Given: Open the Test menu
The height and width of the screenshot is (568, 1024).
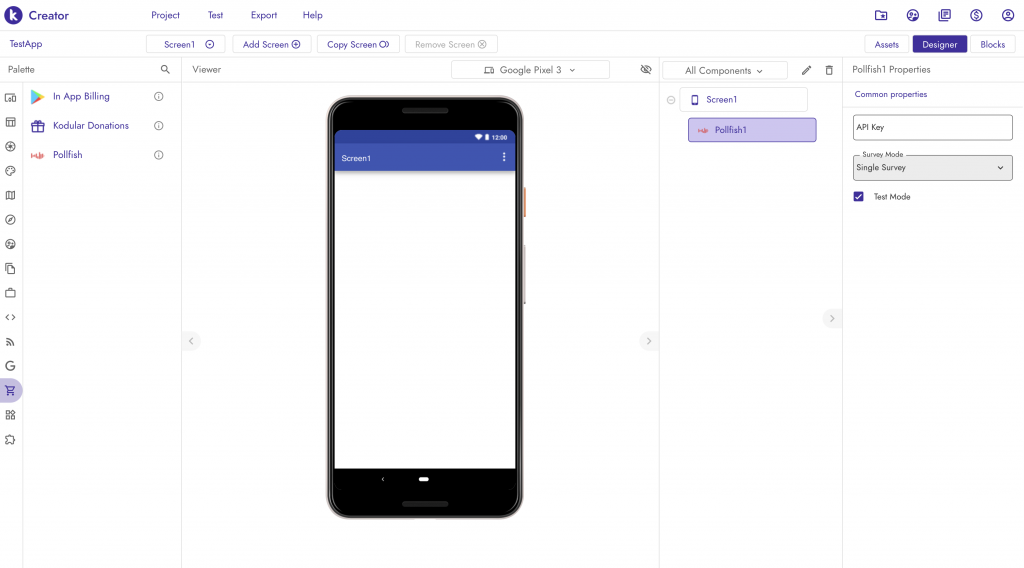Looking at the screenshot, I should [216, 15].
